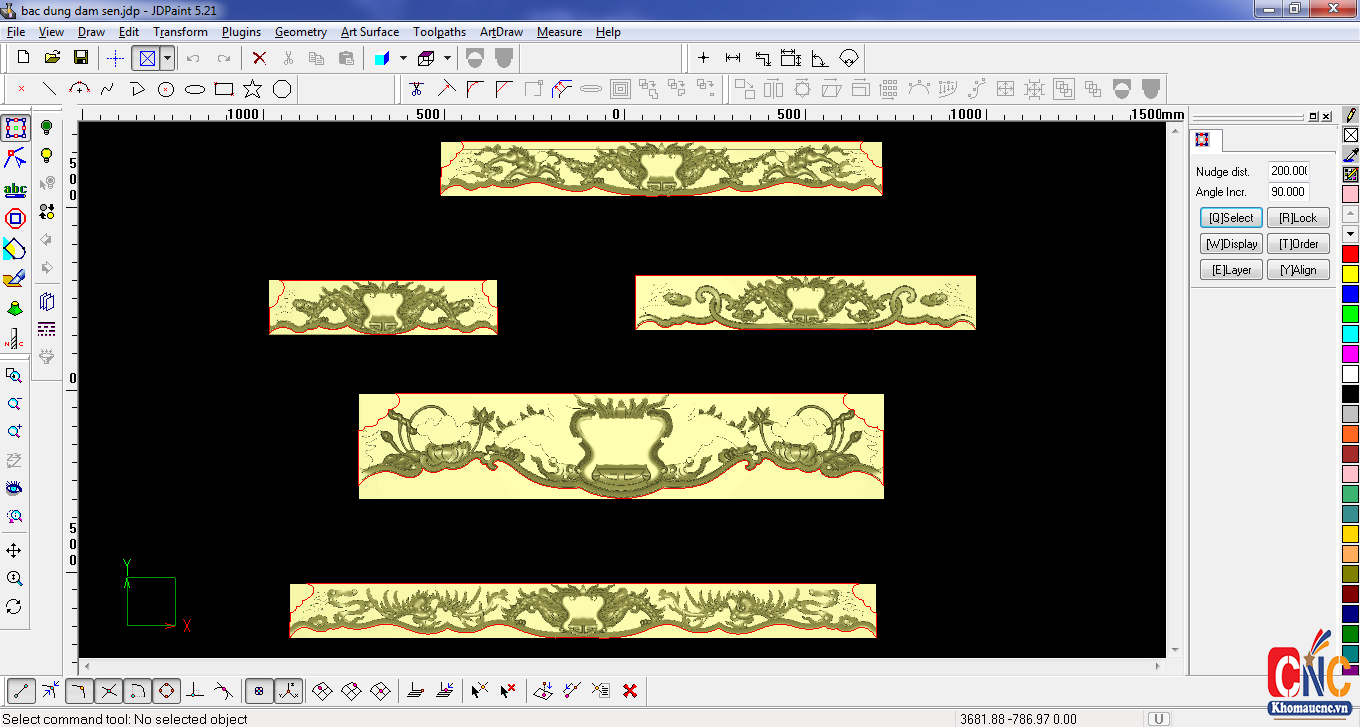Toggle the intersection snap button
Screen dimensions: 1360x728
(x=109, y=690)
